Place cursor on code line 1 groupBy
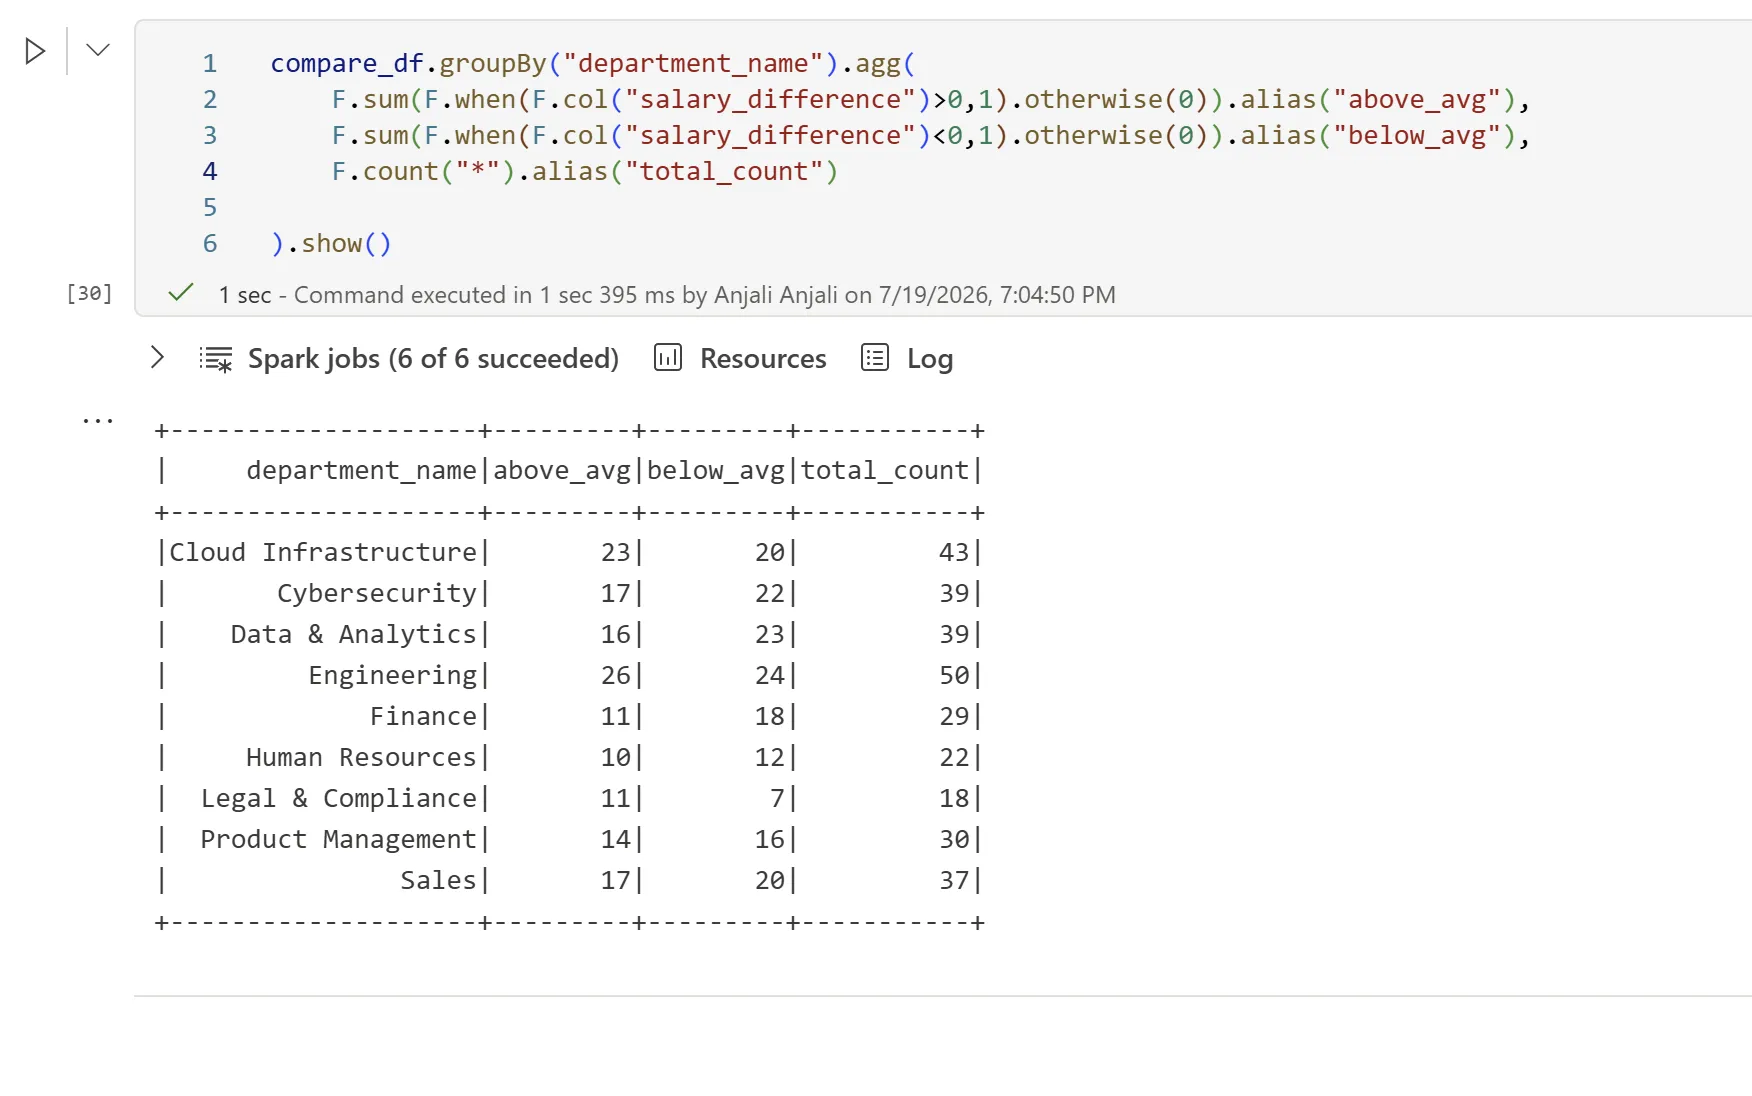 [493, 63]
